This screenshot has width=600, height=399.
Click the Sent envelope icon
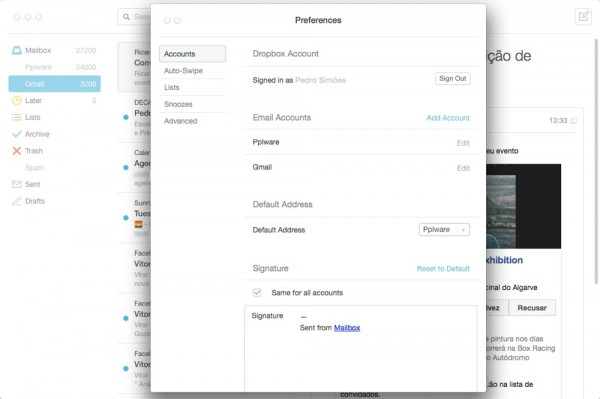coord(16,184)
